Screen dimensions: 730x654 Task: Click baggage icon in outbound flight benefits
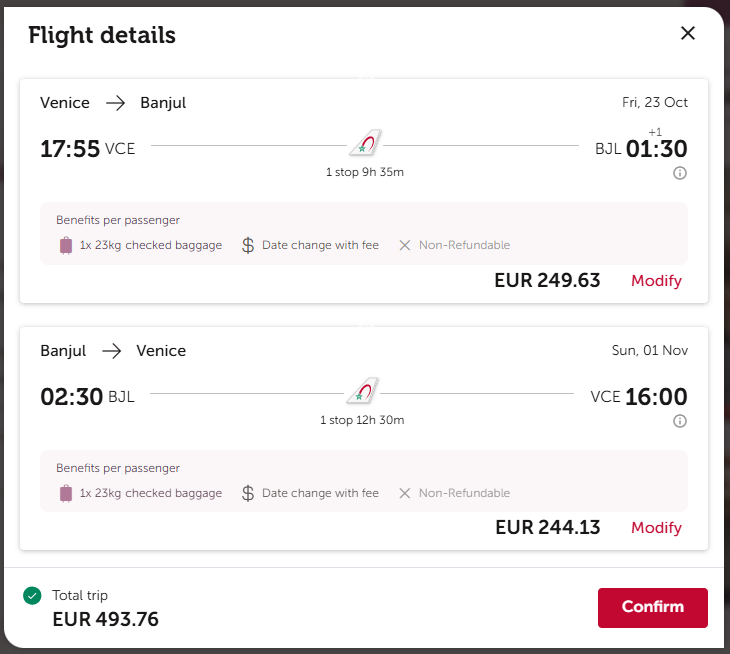66,245
